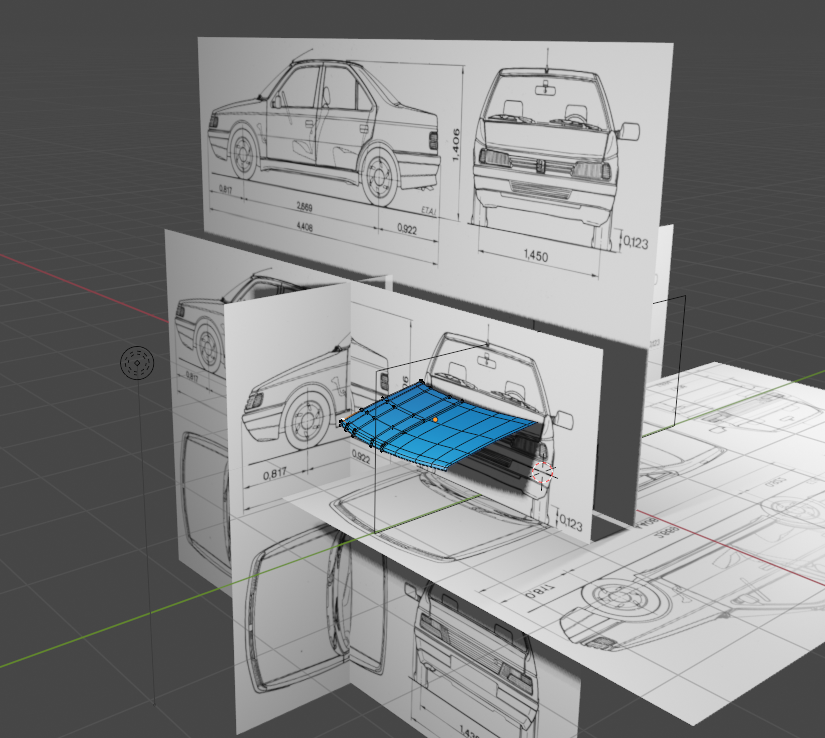Viewport: 825px width, 738px height.
Task: Click the "4,408" length dimension text
Action: point(304,227)
